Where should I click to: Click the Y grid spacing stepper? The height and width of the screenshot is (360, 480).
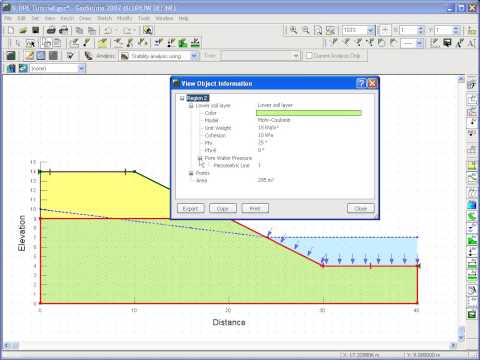pyautogui.click(x=456, y=30)
